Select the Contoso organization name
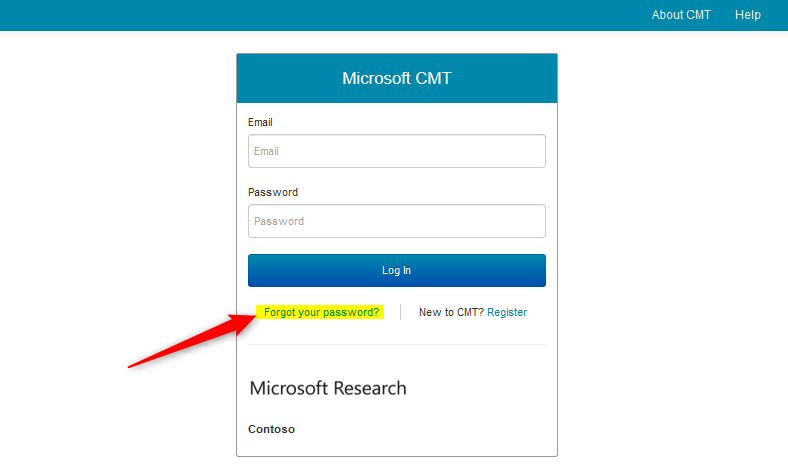The width and height of the screenshot is (788, 471). pyautogui.click(x=271, y=429)
